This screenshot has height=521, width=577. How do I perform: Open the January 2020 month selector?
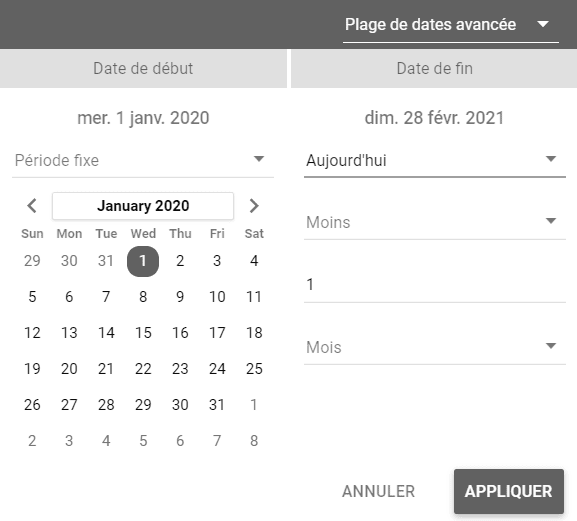coord(143,206)
